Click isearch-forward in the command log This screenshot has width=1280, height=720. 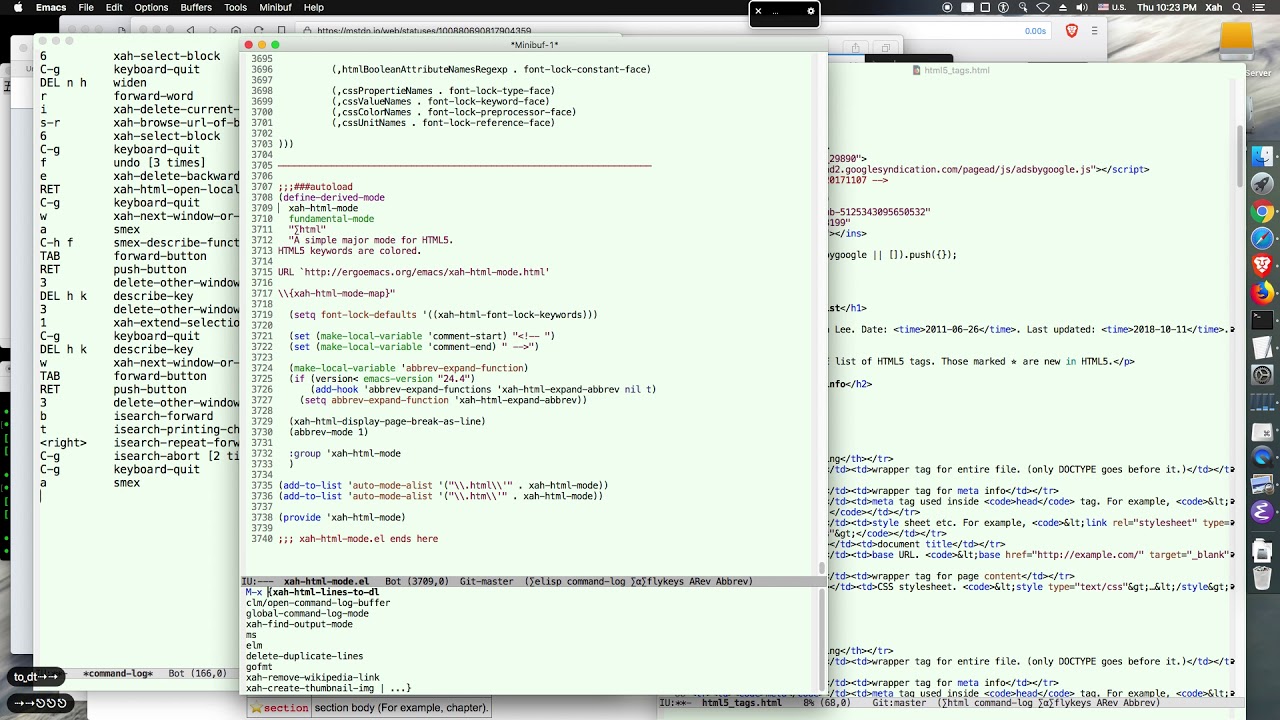(x=163, y=416)
